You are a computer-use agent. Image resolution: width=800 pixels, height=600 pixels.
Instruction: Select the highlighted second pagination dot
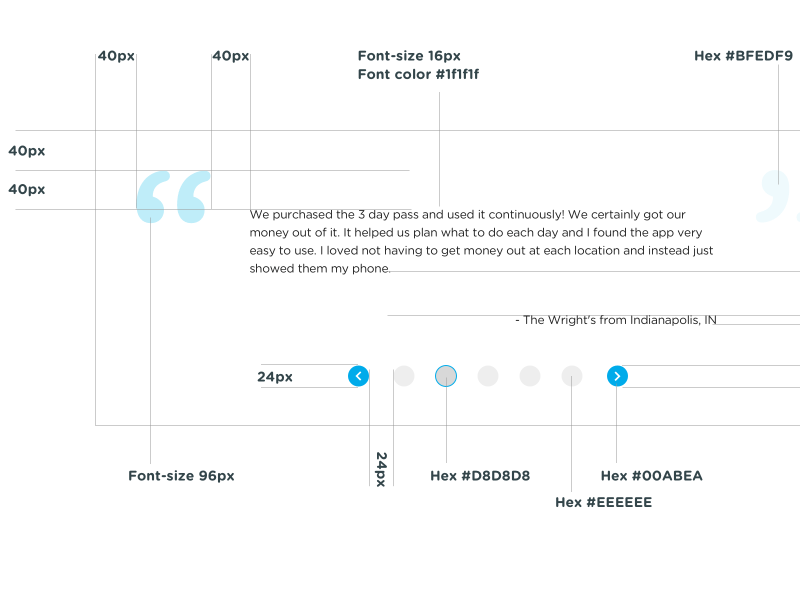click(446, 376)
